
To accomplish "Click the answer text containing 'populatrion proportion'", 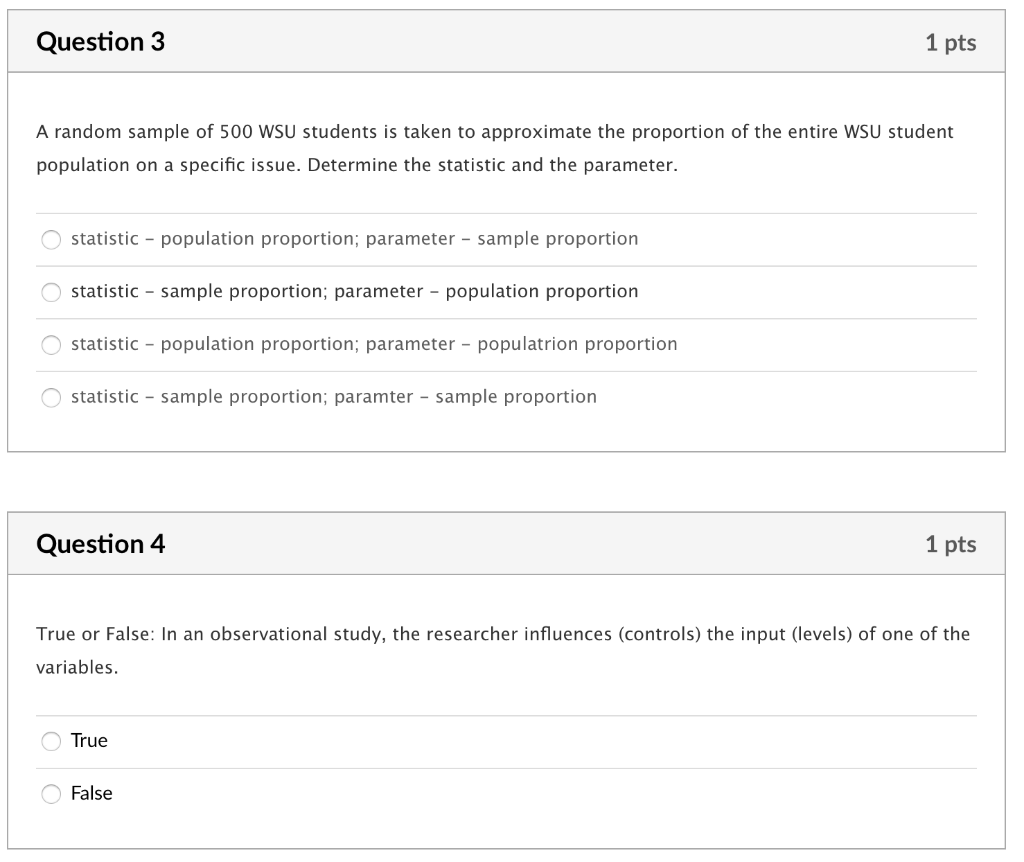I will 374,344.
